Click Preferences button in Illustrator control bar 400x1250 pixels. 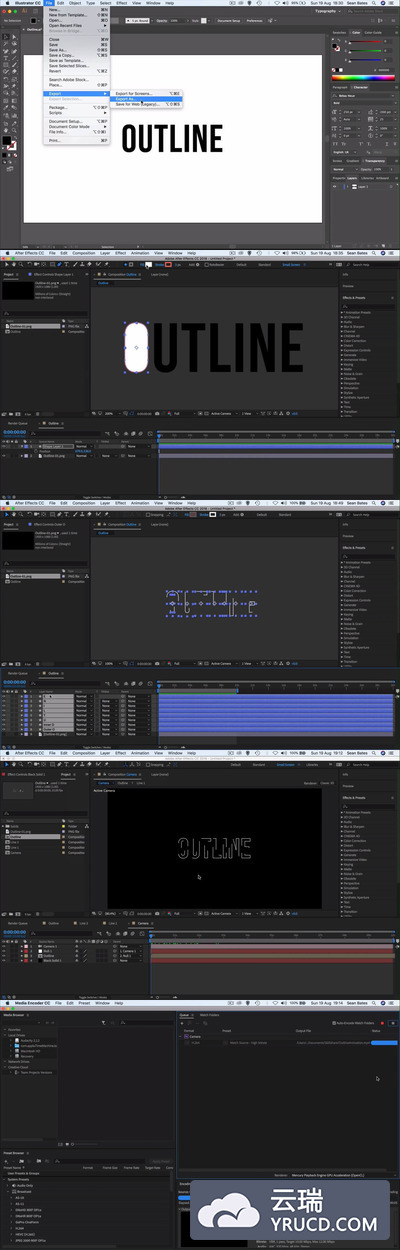255,20
